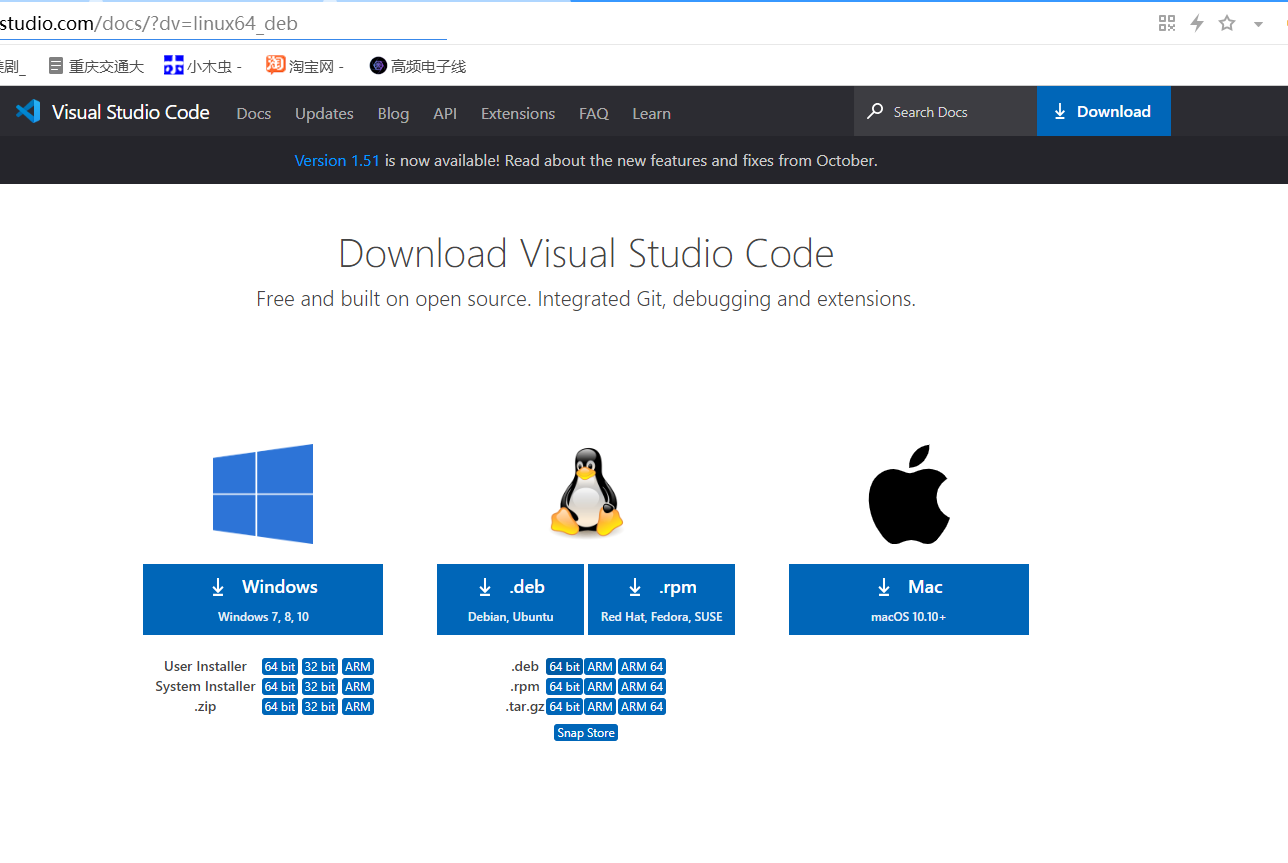This screenshot has width=1288, height=863.
Task: Click the Download Visual Studio Code heading
Action: point(586,254)
